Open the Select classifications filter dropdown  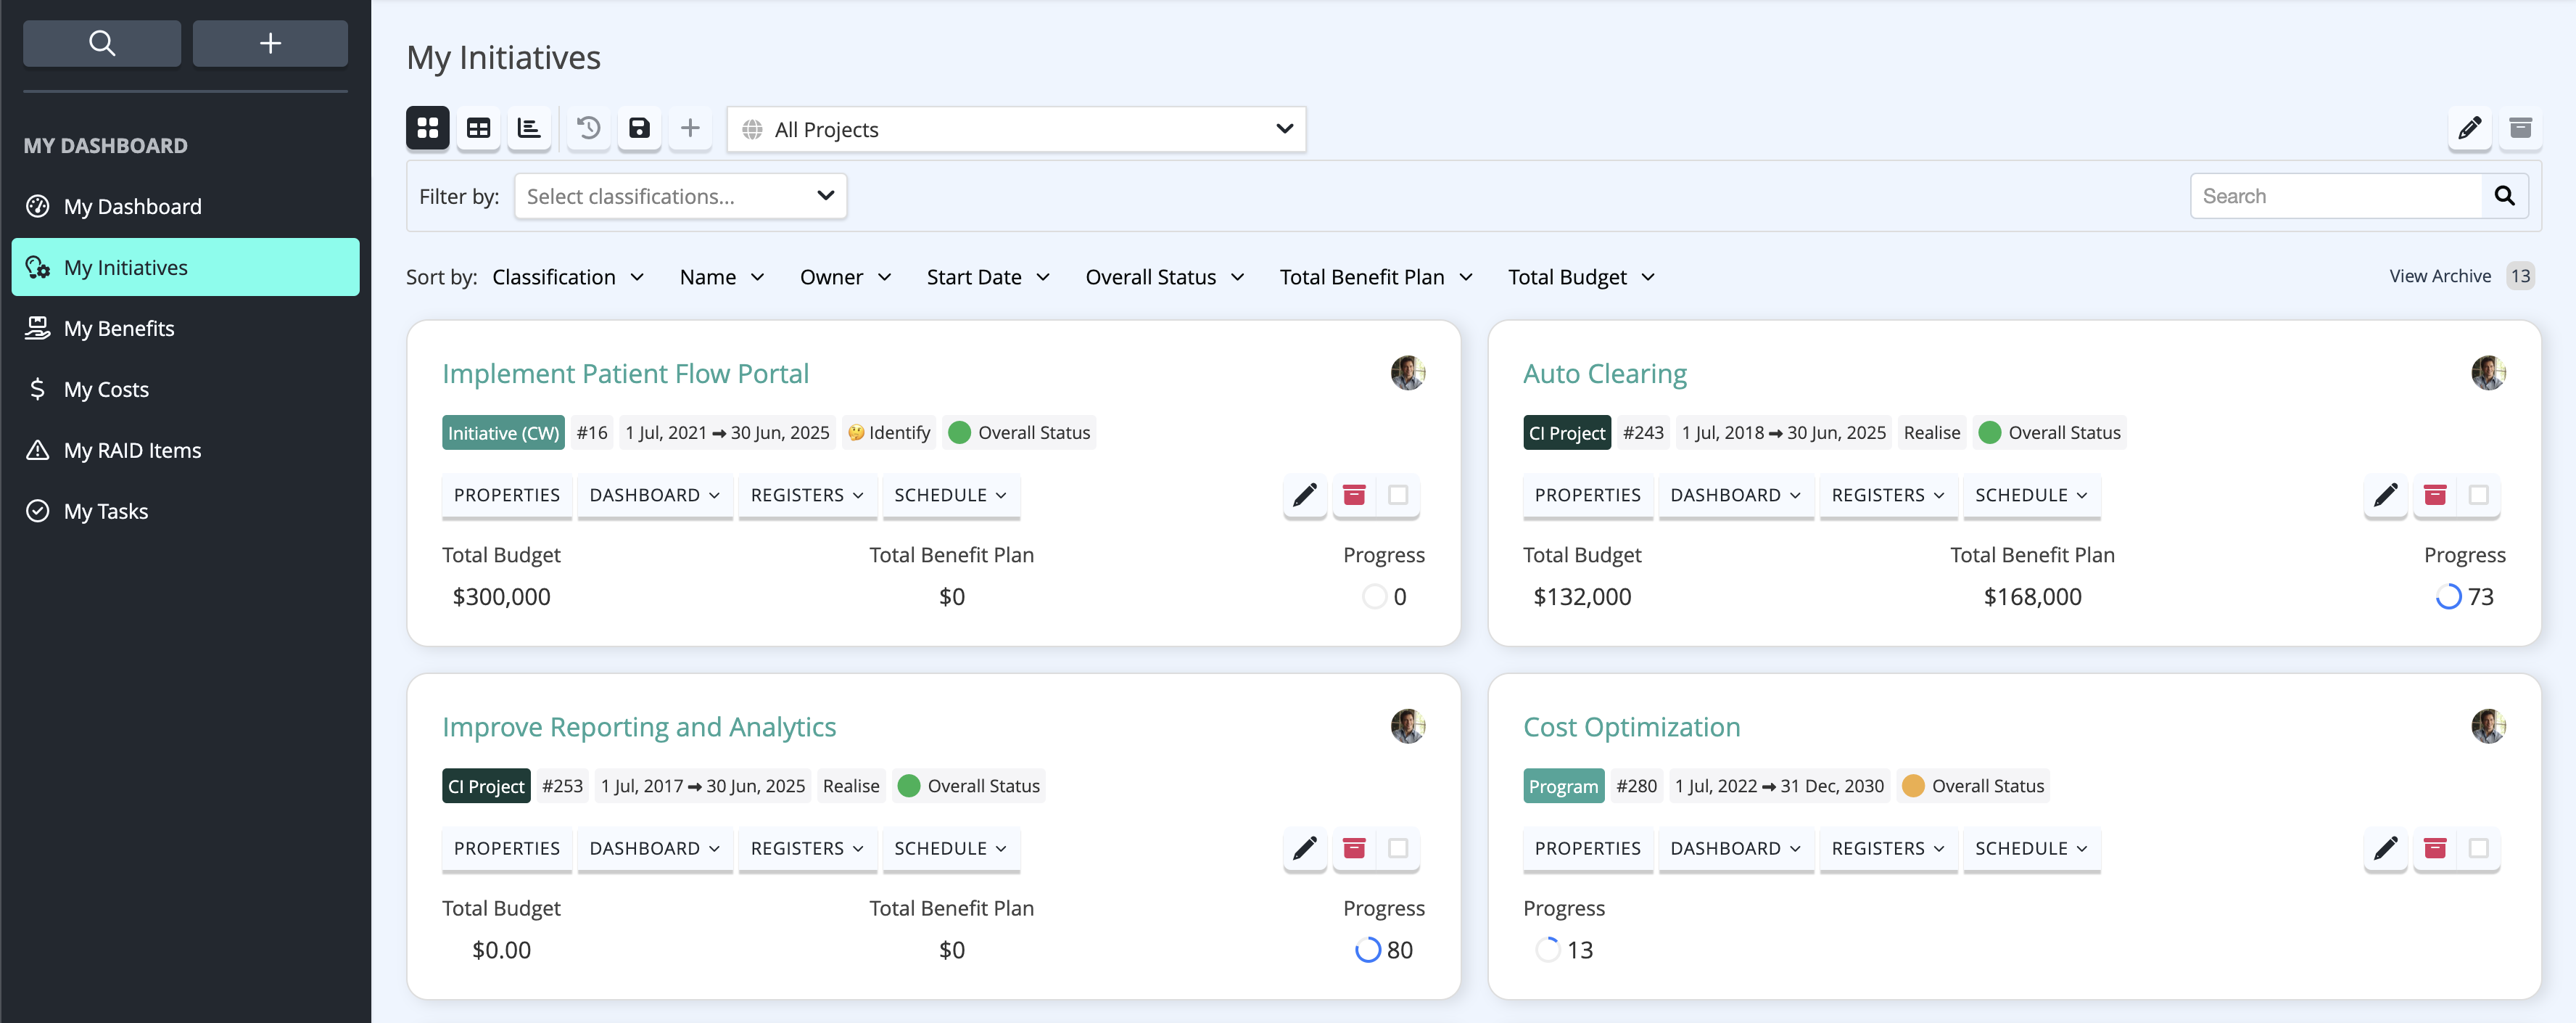[680, 196]
